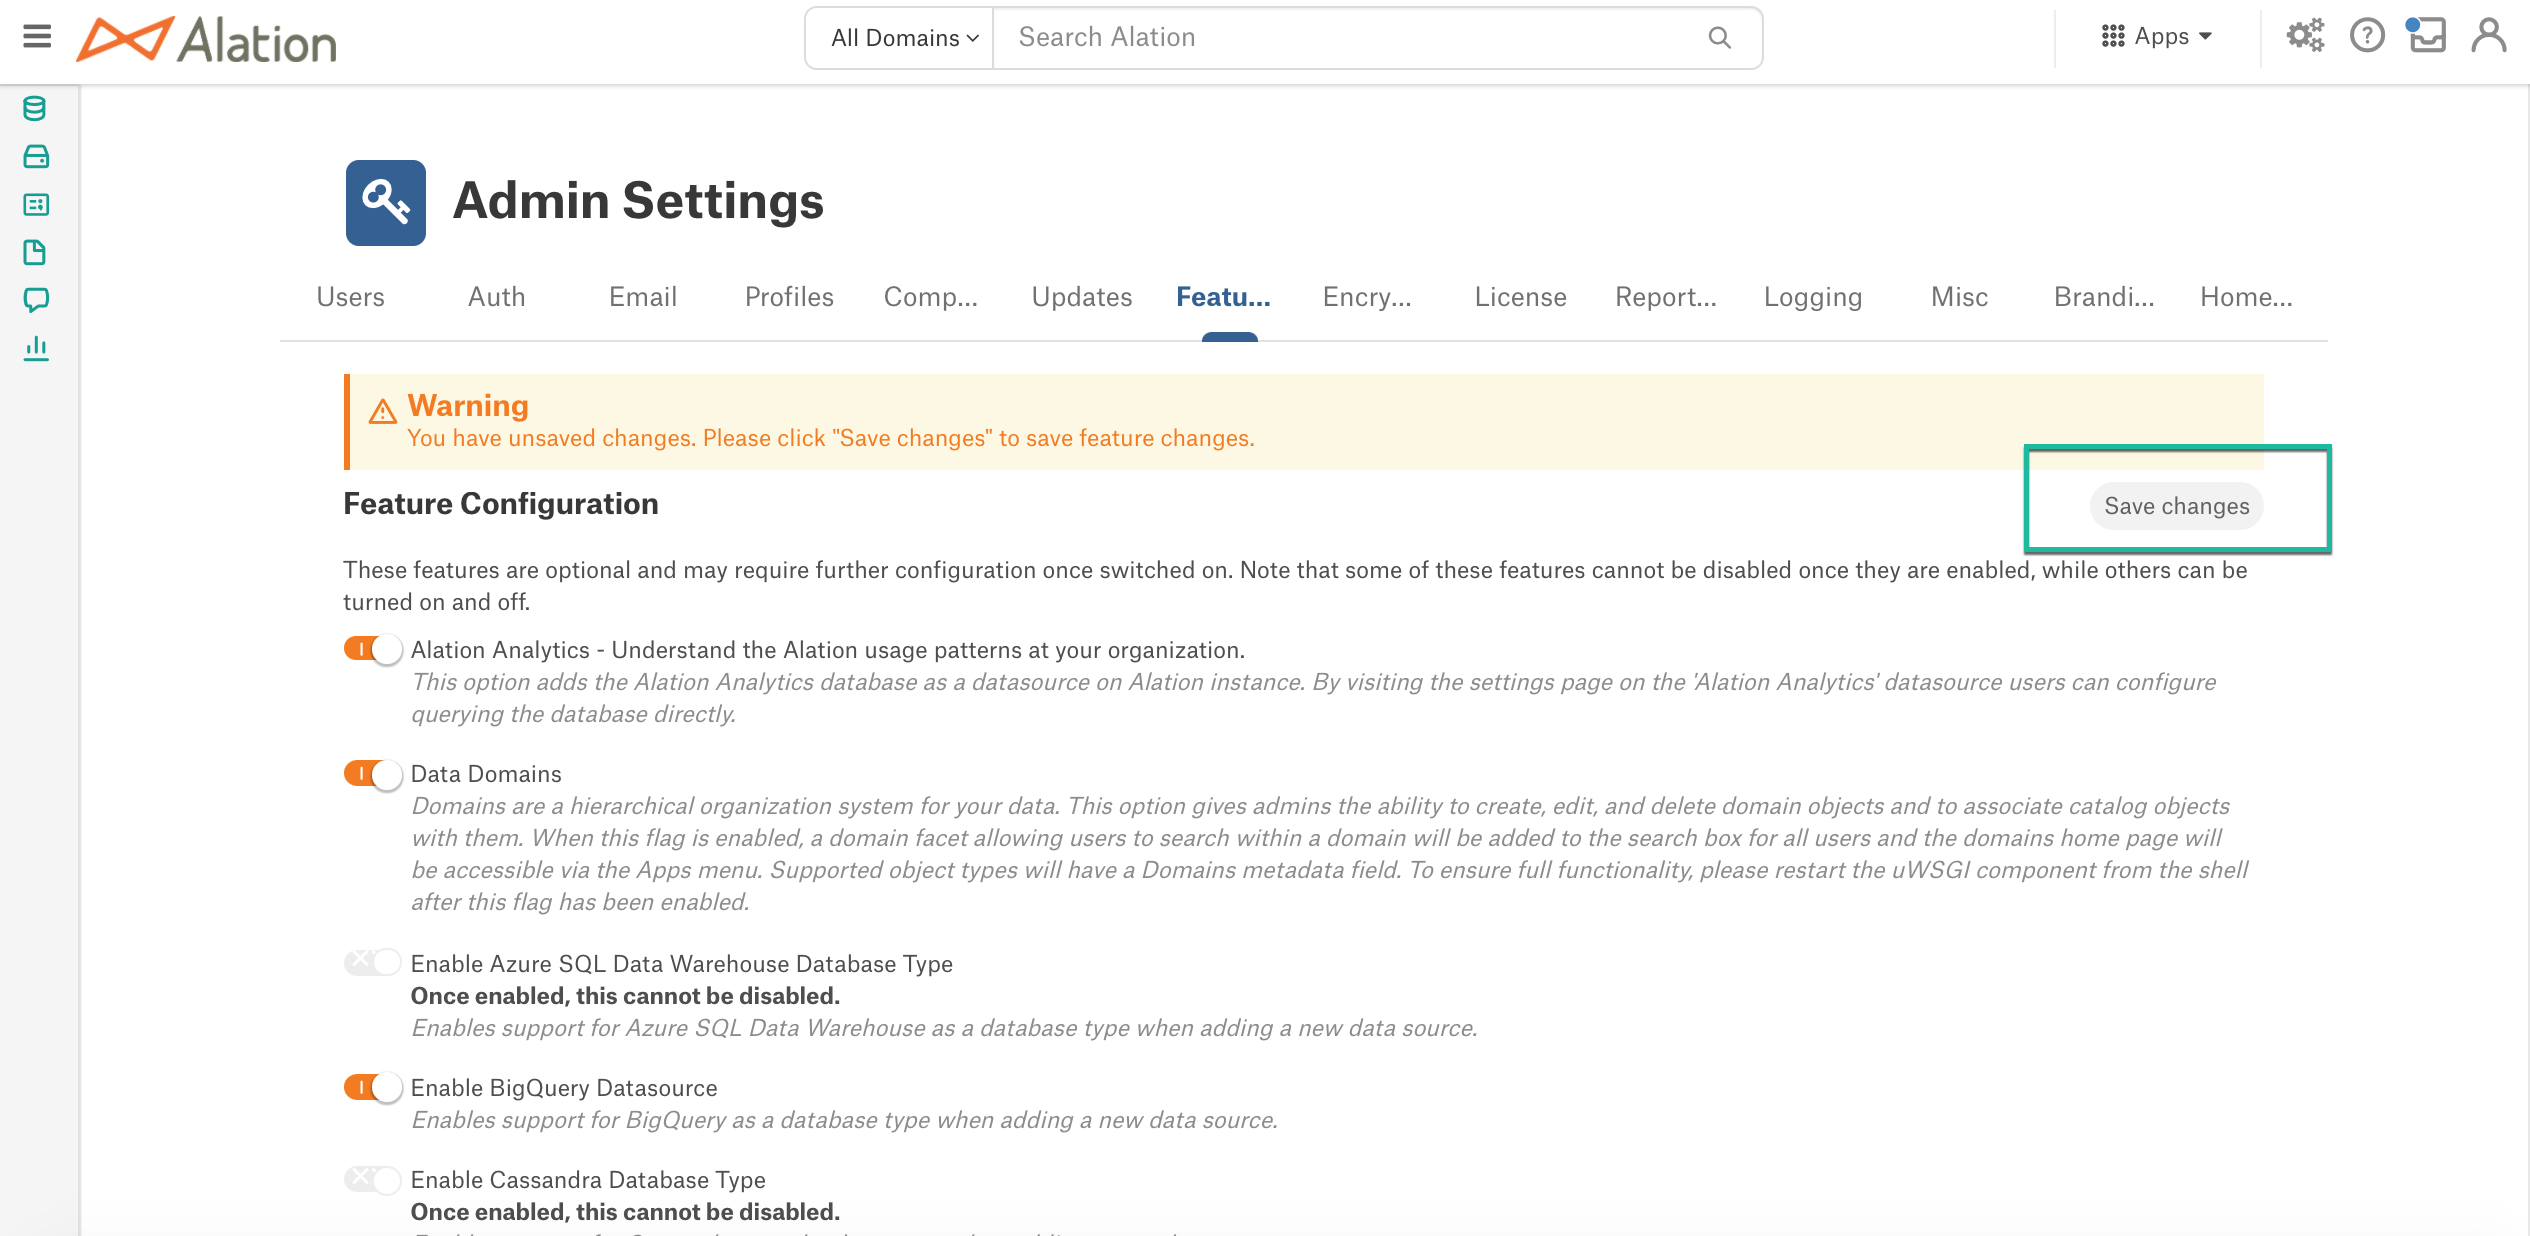Switch to the Encry... tab
This screenshot has height=1236, width=2530.
(x=1367, y=297)
